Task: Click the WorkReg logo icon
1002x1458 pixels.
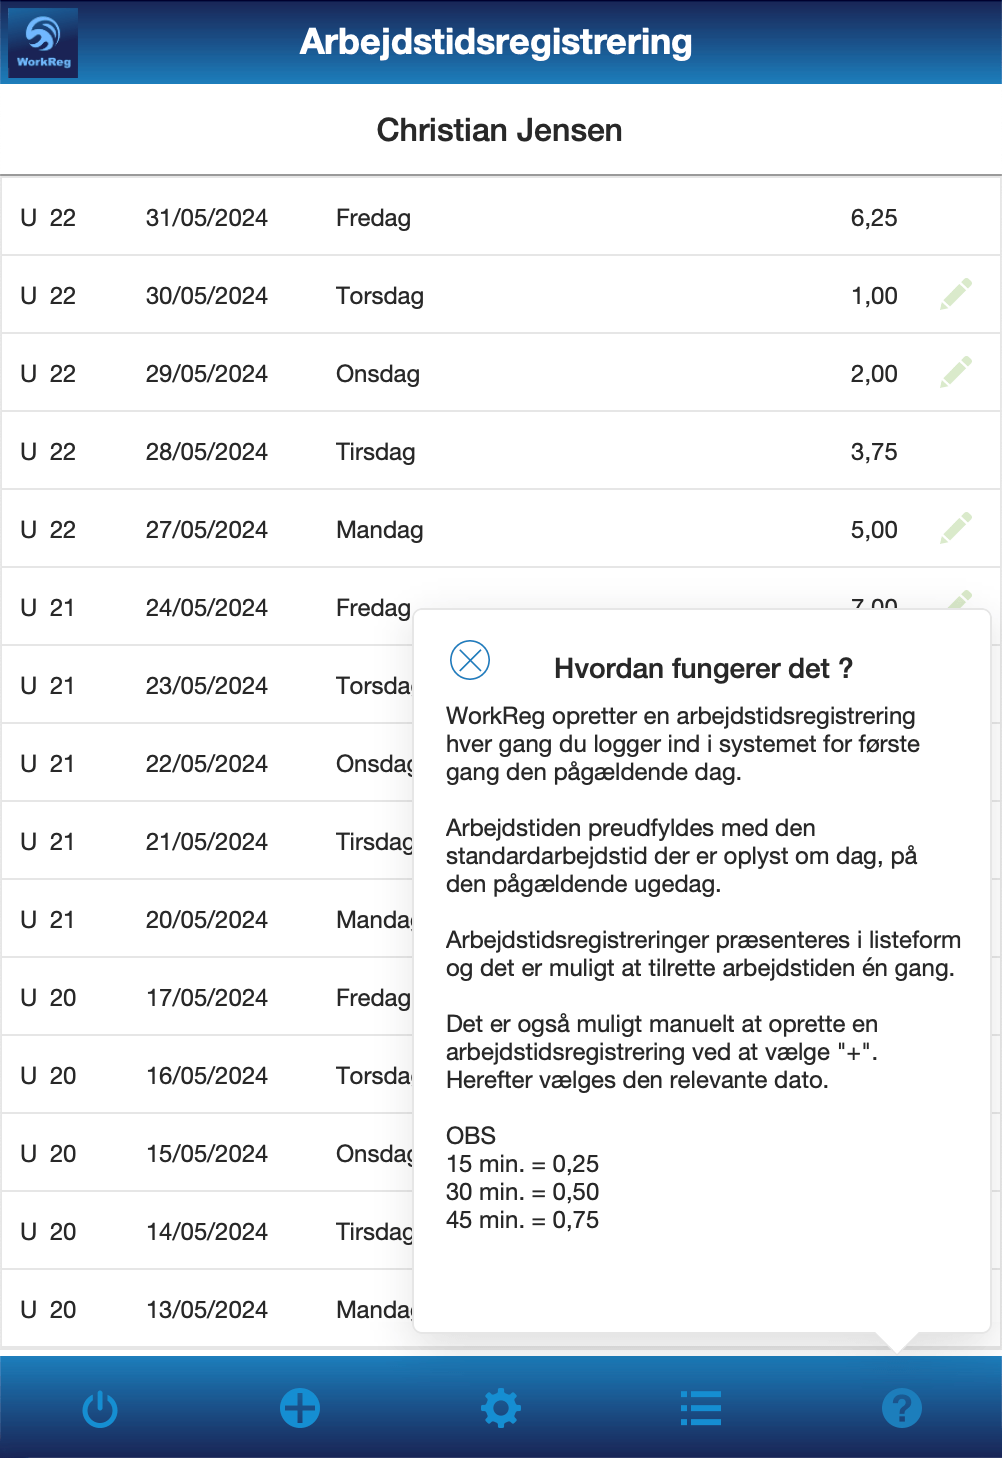Action: tap(43, 43)
